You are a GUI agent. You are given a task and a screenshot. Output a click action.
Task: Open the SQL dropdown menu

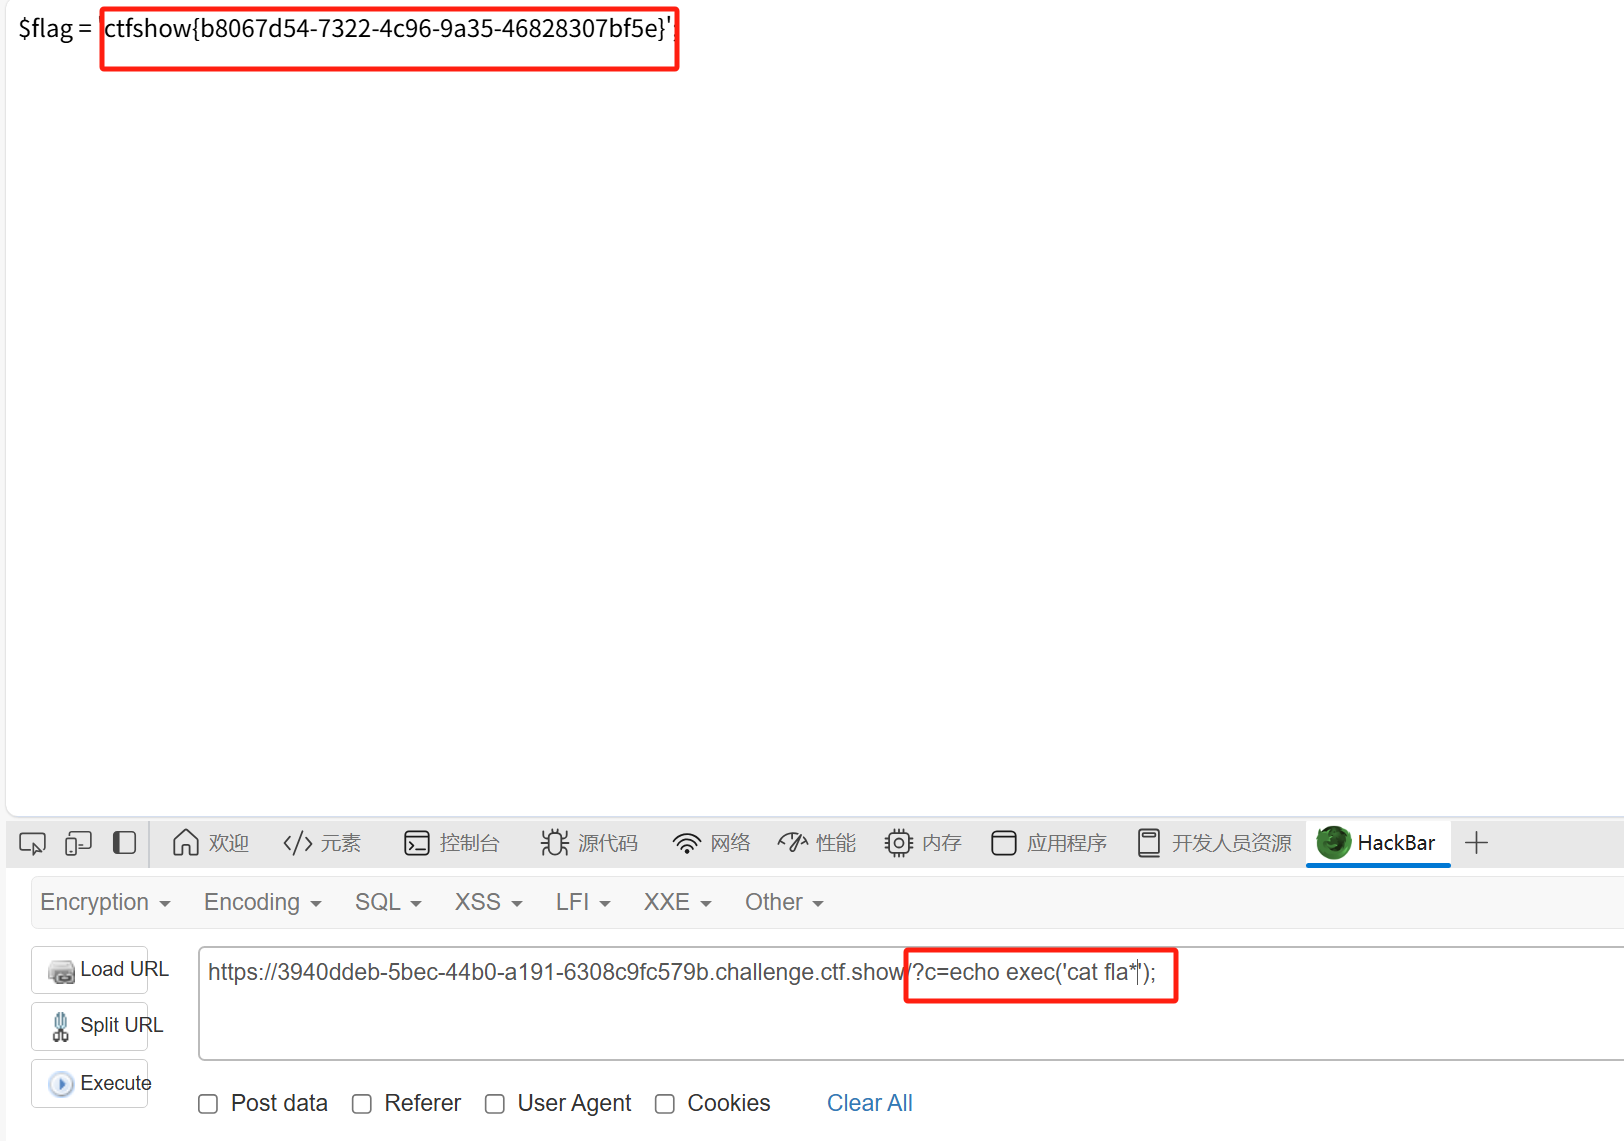point(388,902)
